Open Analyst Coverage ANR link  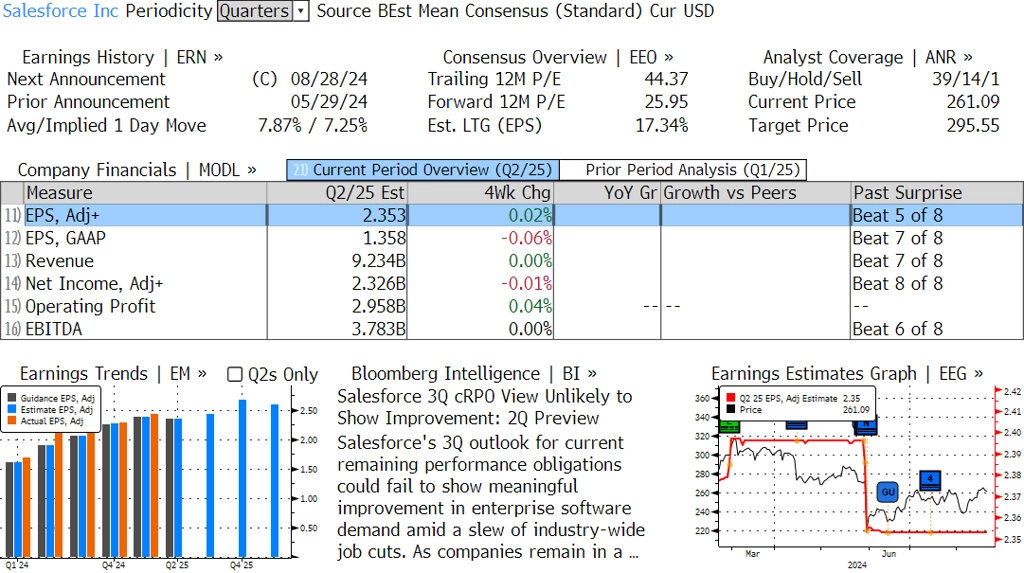(867, 57)
